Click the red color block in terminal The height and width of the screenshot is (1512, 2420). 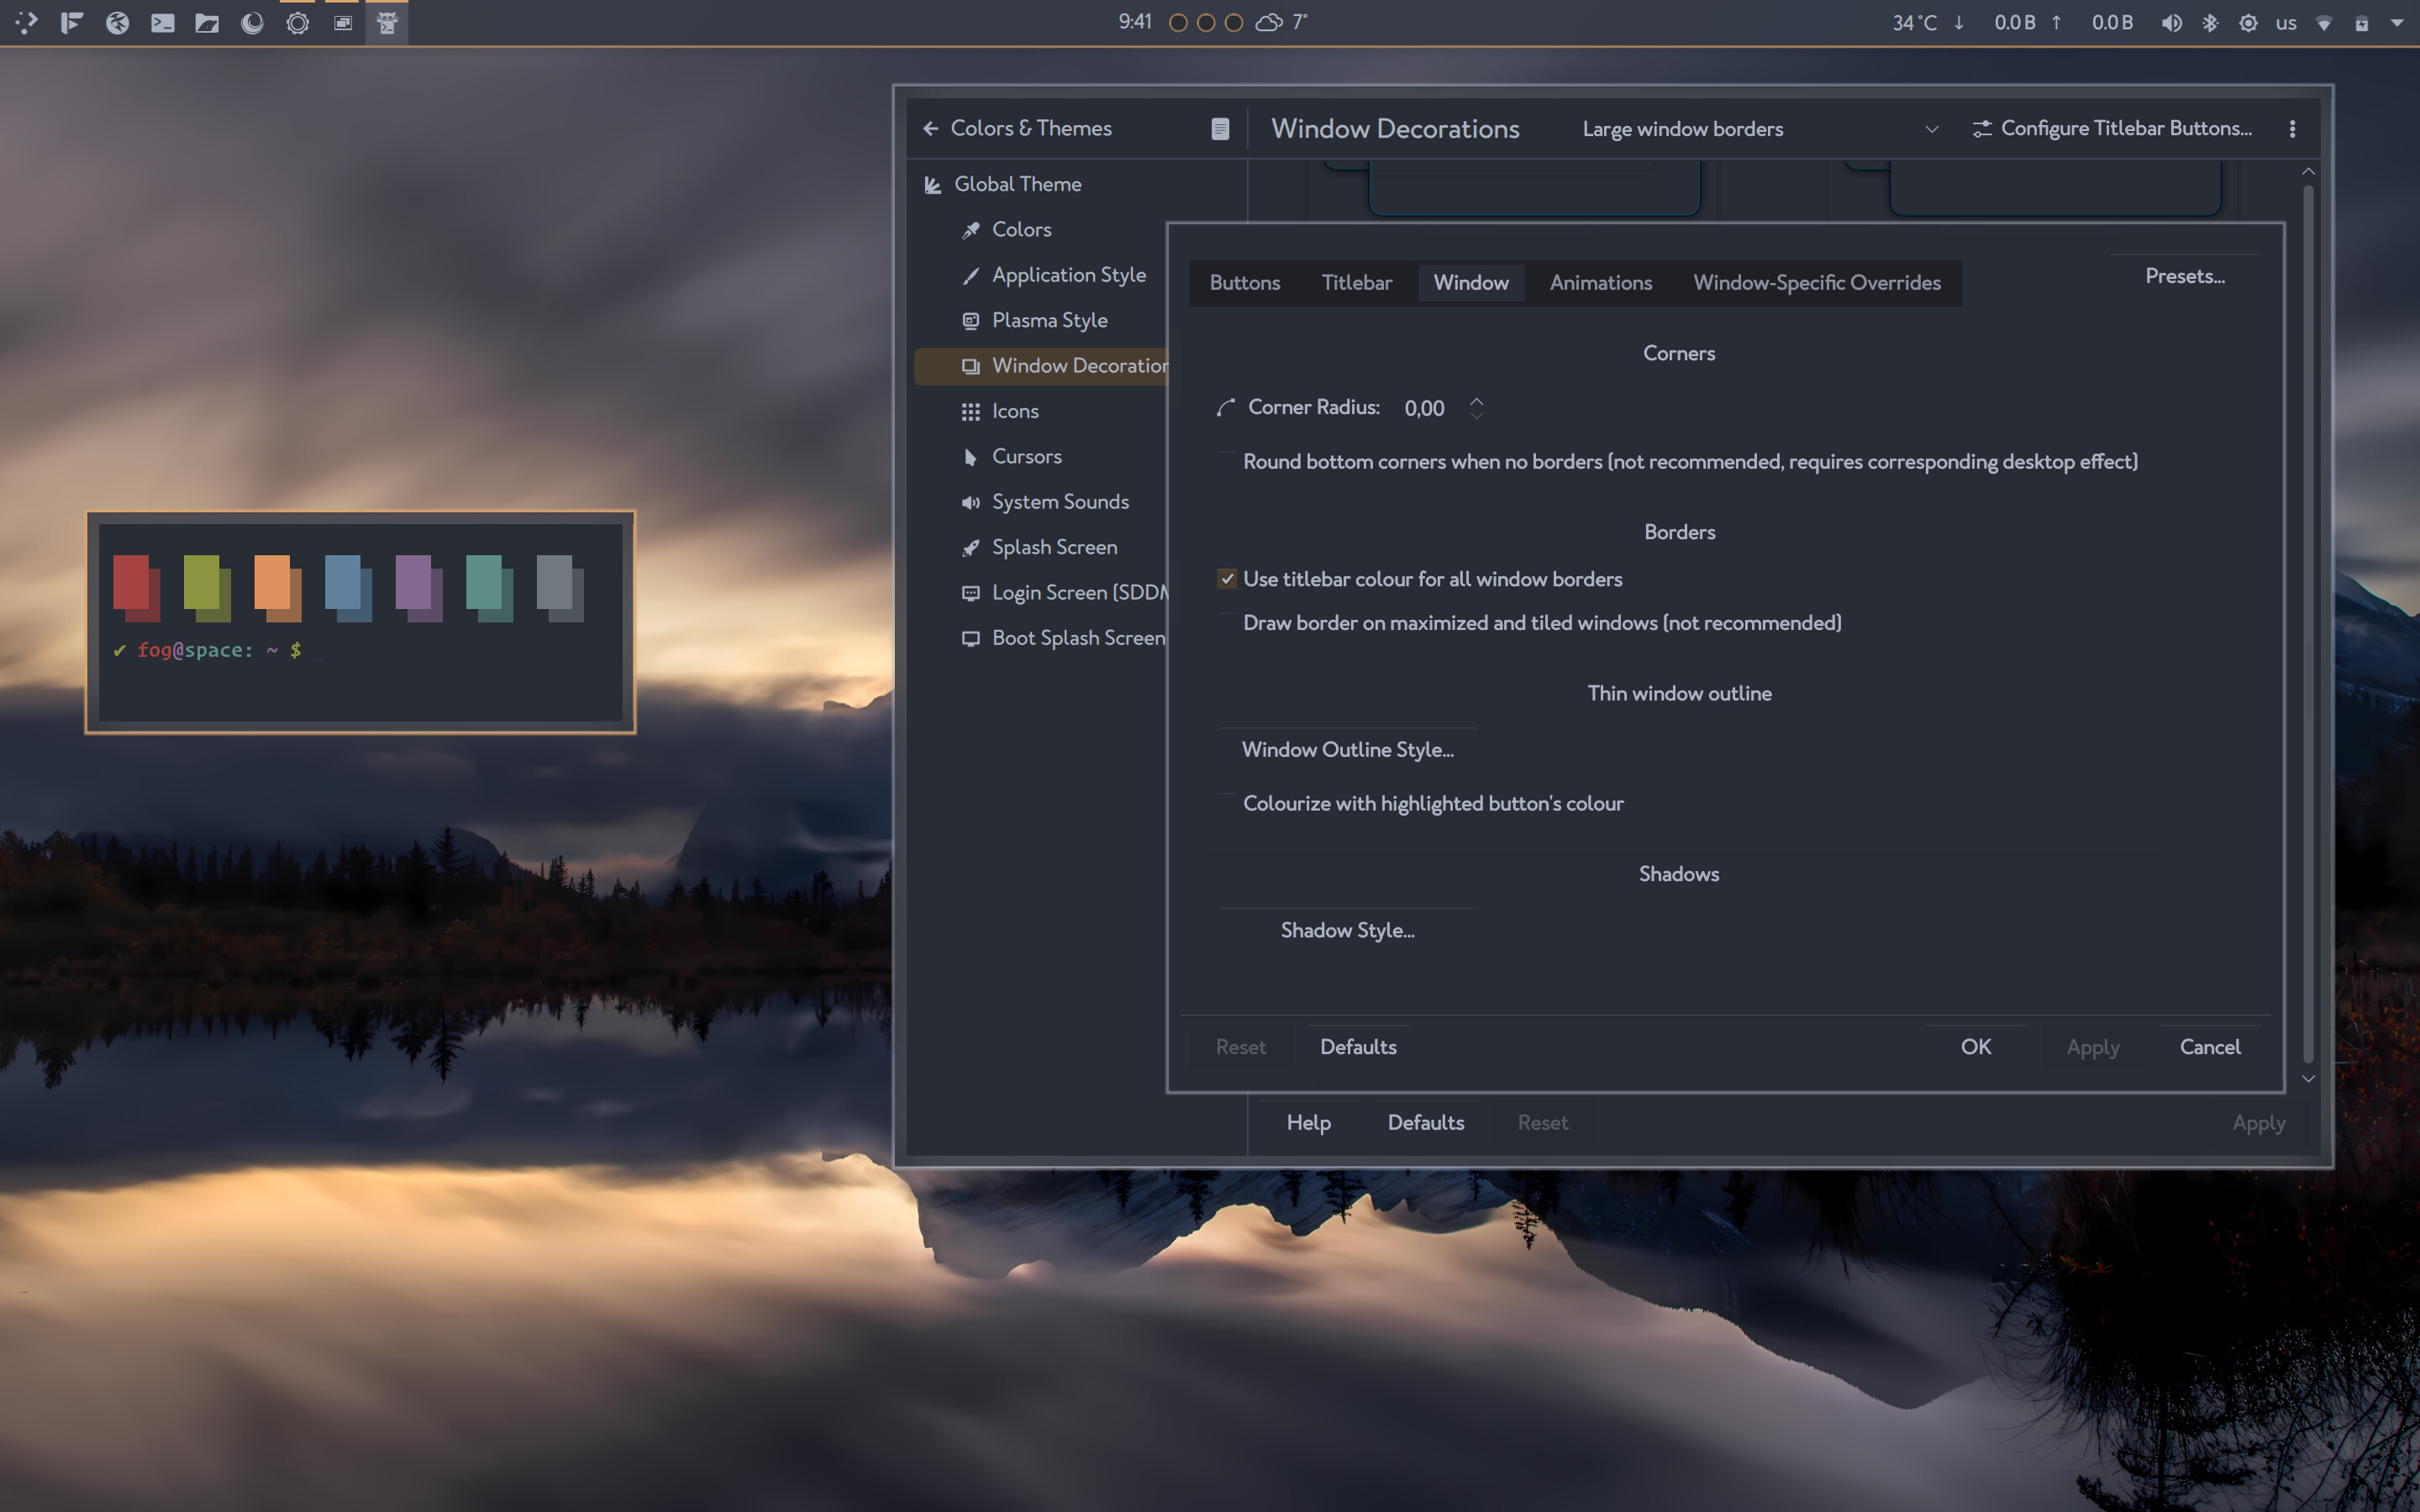[133, 584]
